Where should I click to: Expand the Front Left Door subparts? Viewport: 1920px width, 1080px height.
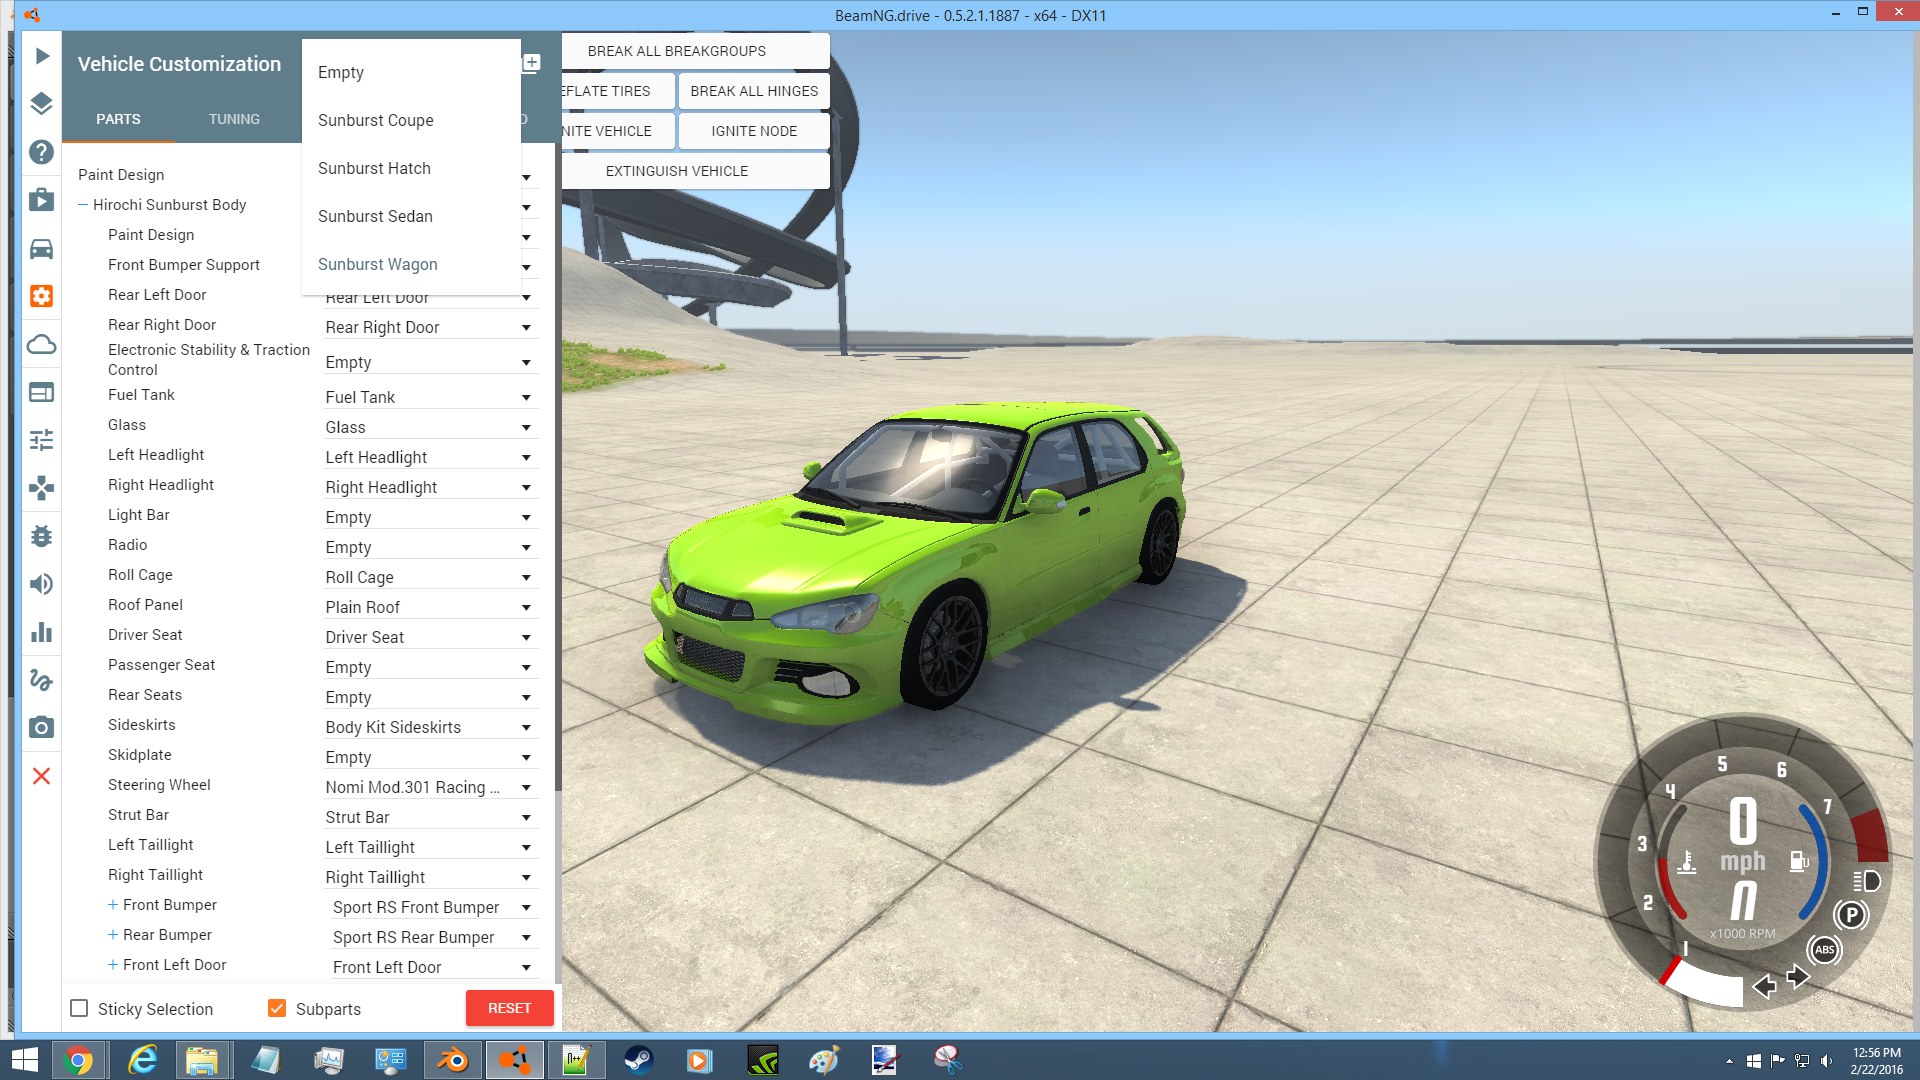(x=113, y=965)
